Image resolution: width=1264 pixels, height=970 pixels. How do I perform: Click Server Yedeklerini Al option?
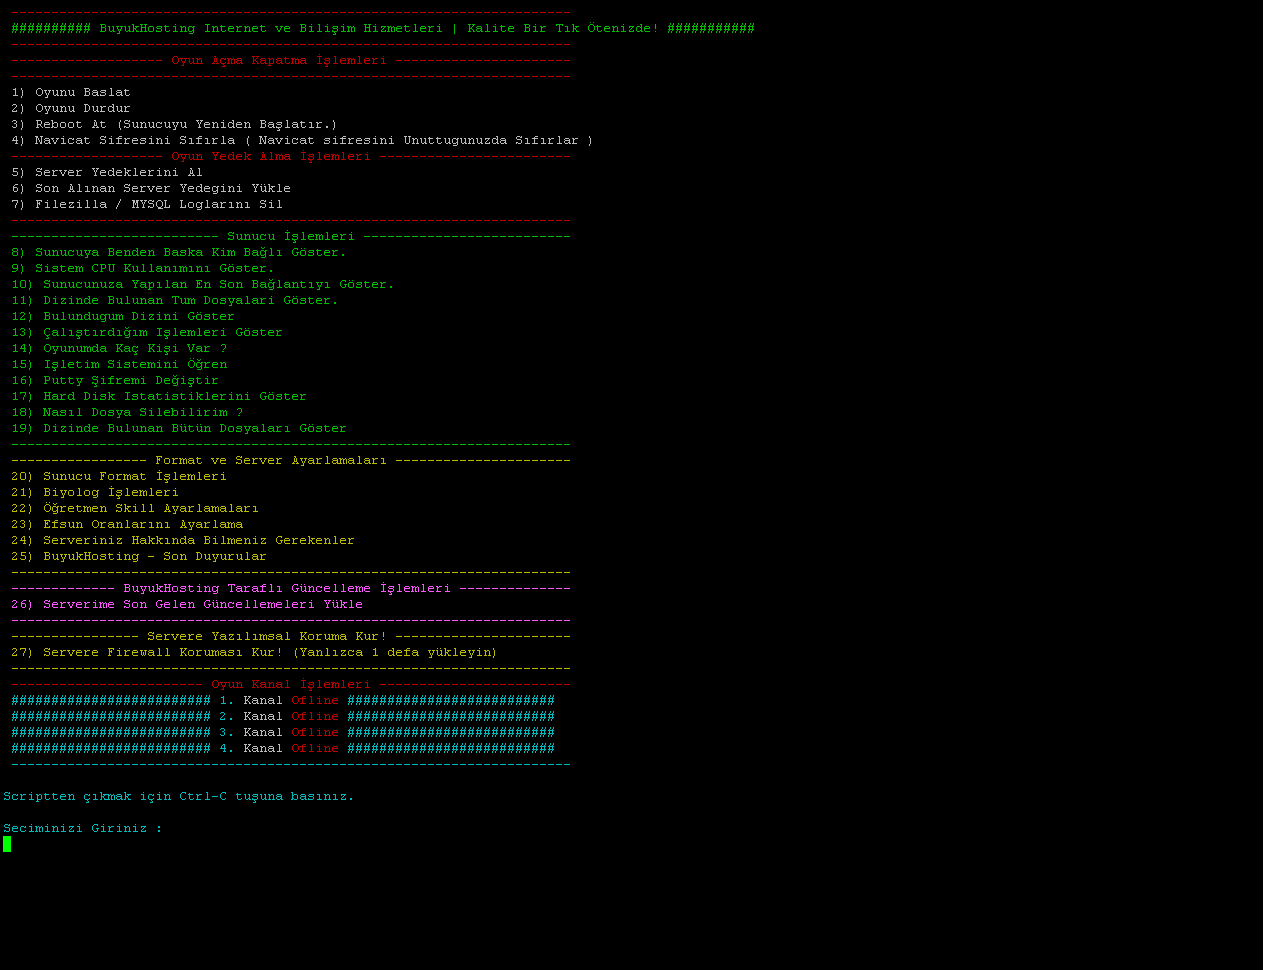tap(107, 172)
